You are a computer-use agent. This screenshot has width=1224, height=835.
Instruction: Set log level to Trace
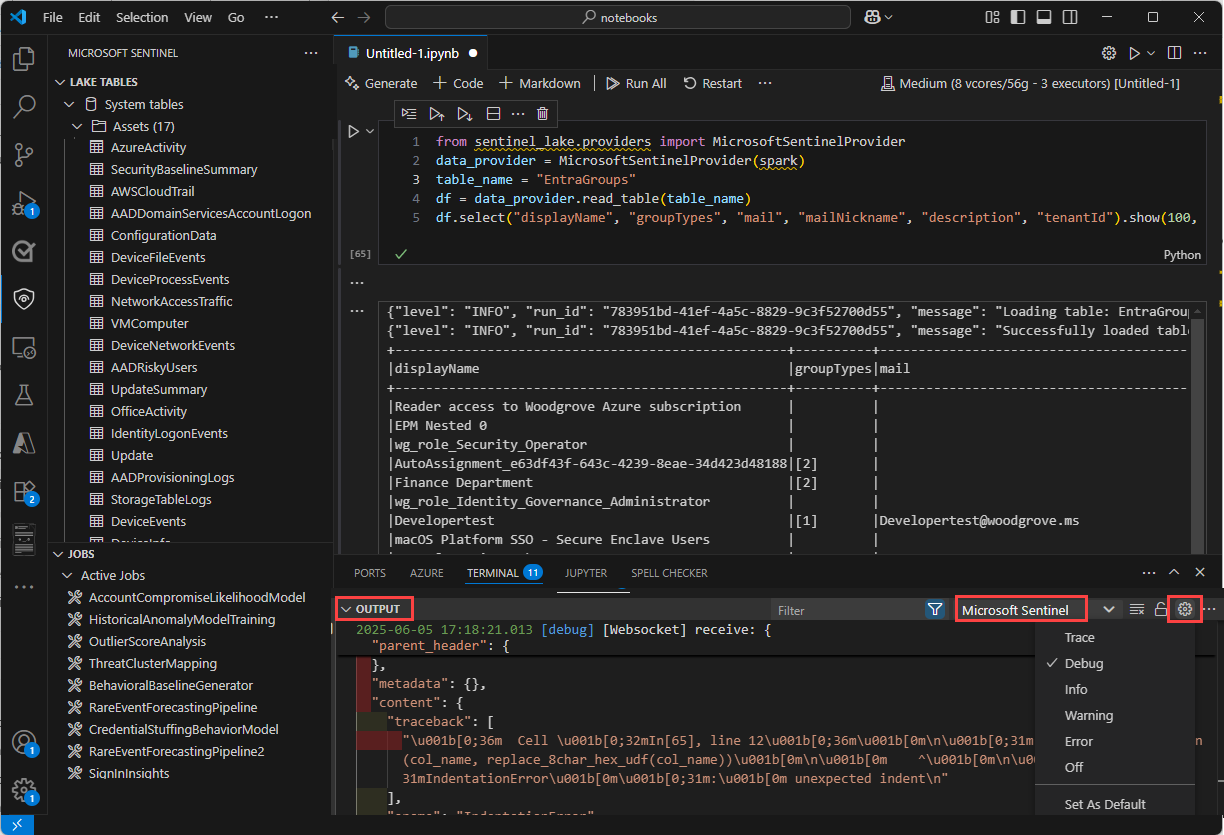coord(1079,637)
